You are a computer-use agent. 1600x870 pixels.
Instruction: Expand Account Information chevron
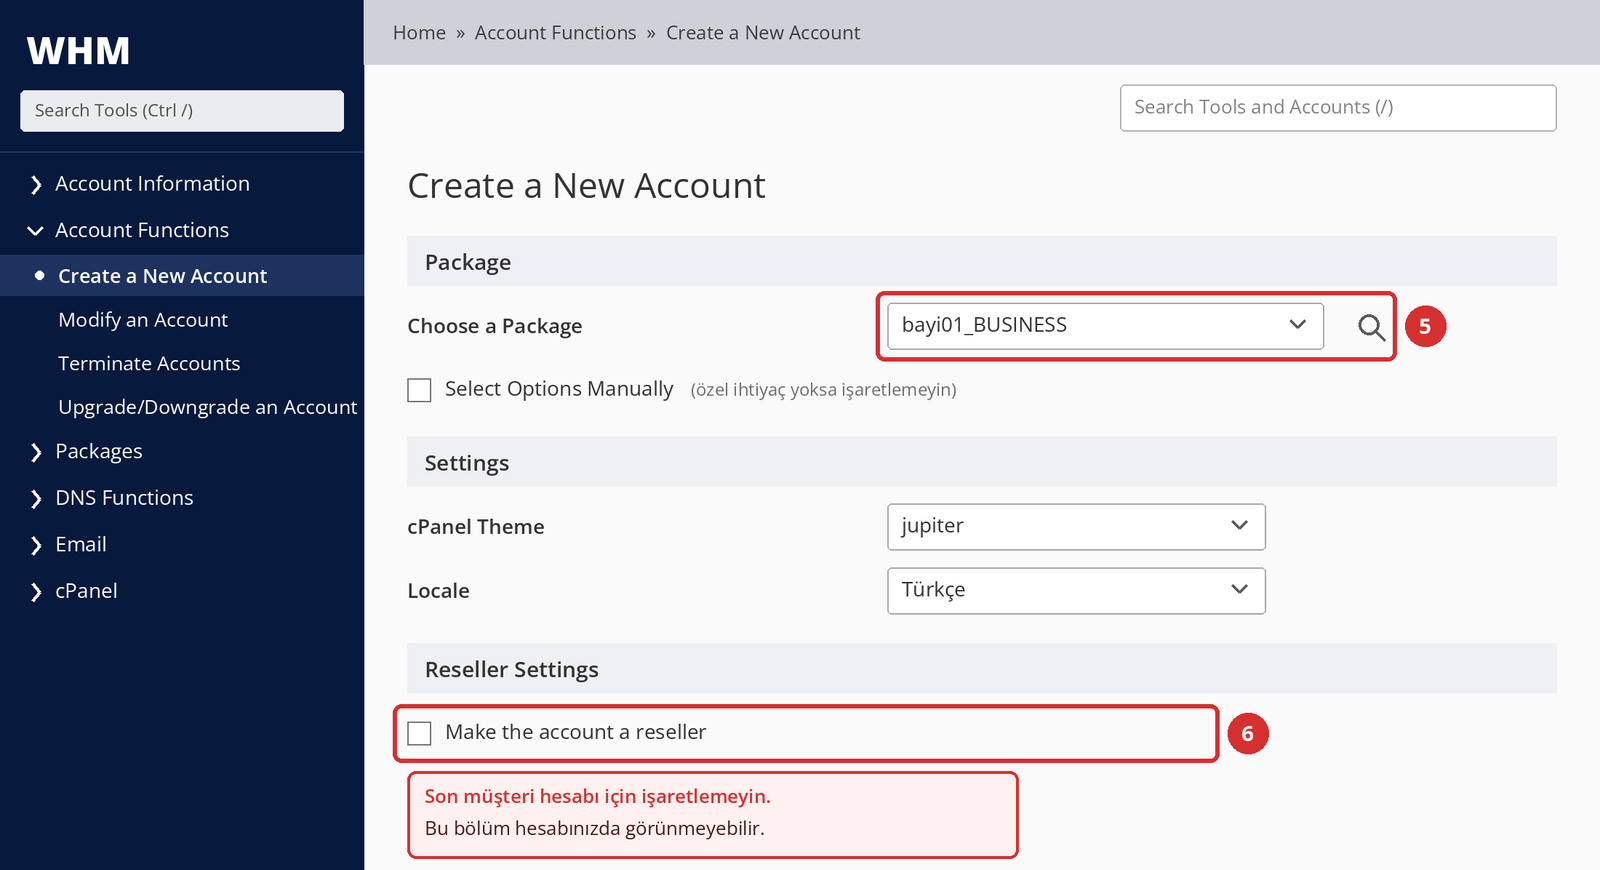pyautogui.click(x=36, y=184)
